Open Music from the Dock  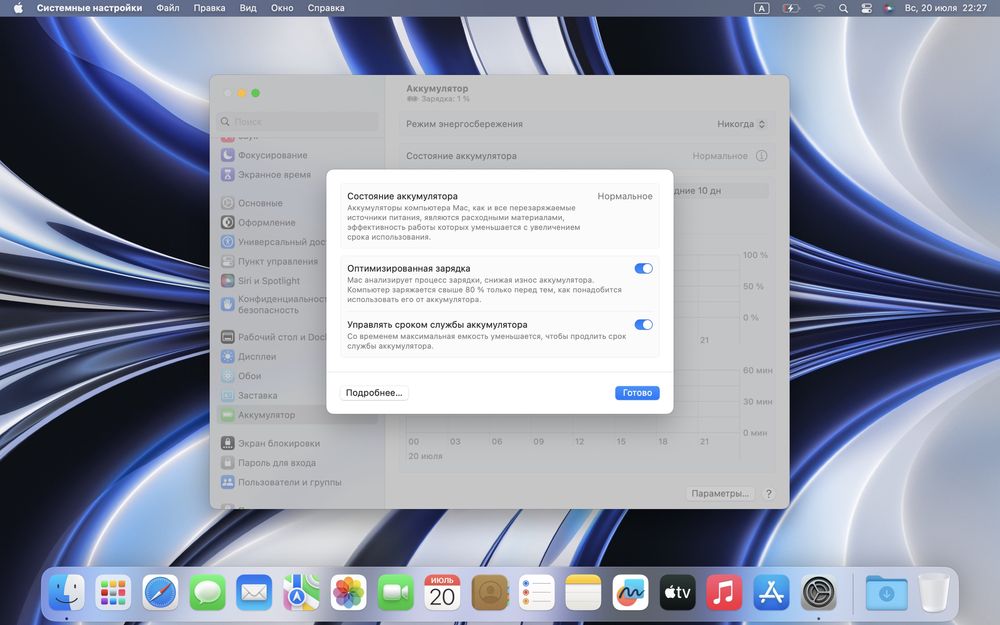724,592
